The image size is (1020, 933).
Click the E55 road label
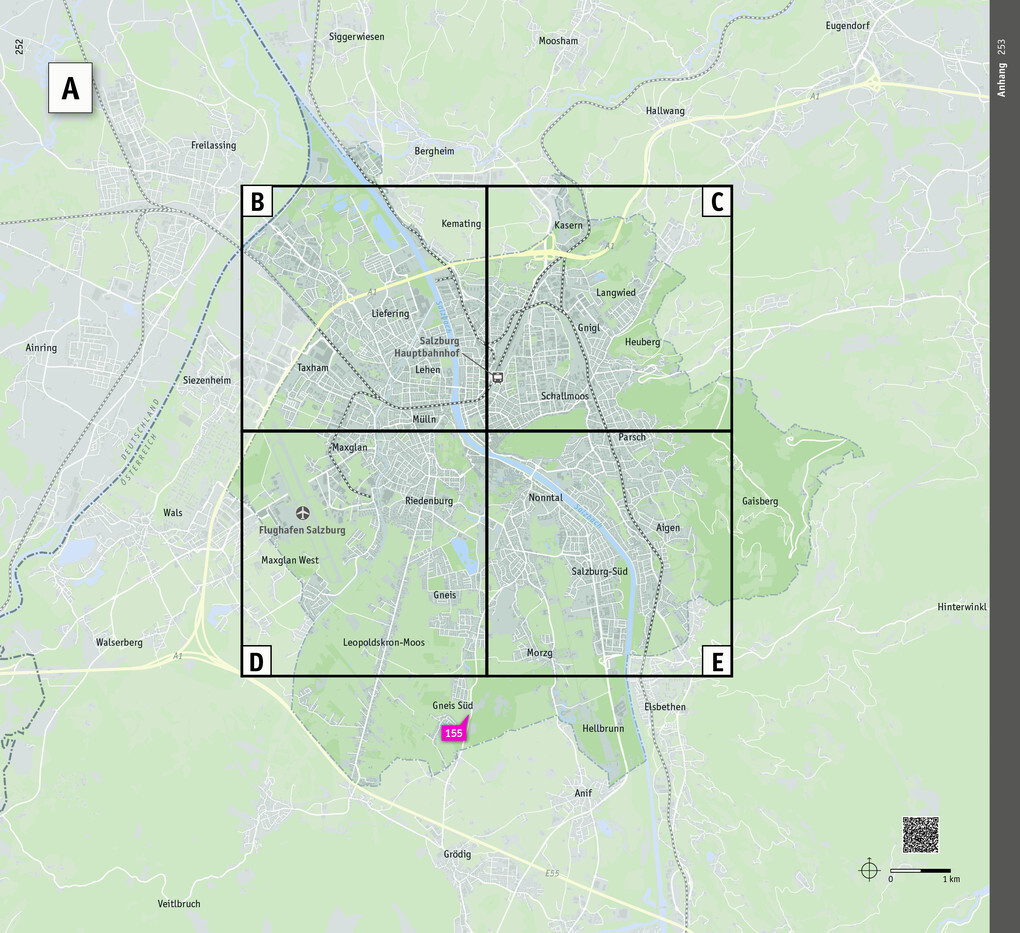pos(552,873)
